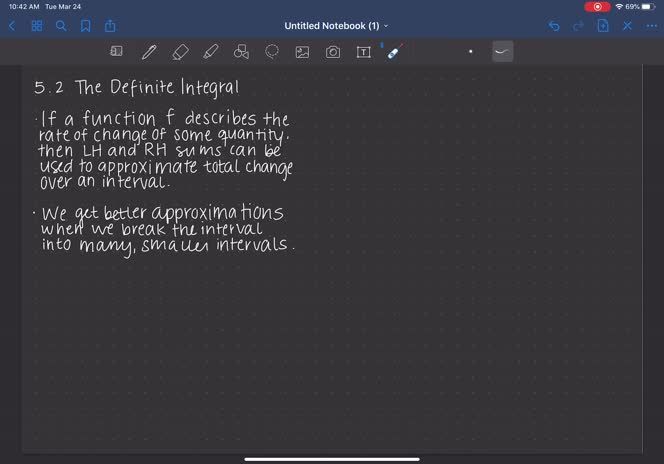664x464 pixels.
Task: Select the Eraser tool
Action: pyautogui.click(x=180, y=52)
